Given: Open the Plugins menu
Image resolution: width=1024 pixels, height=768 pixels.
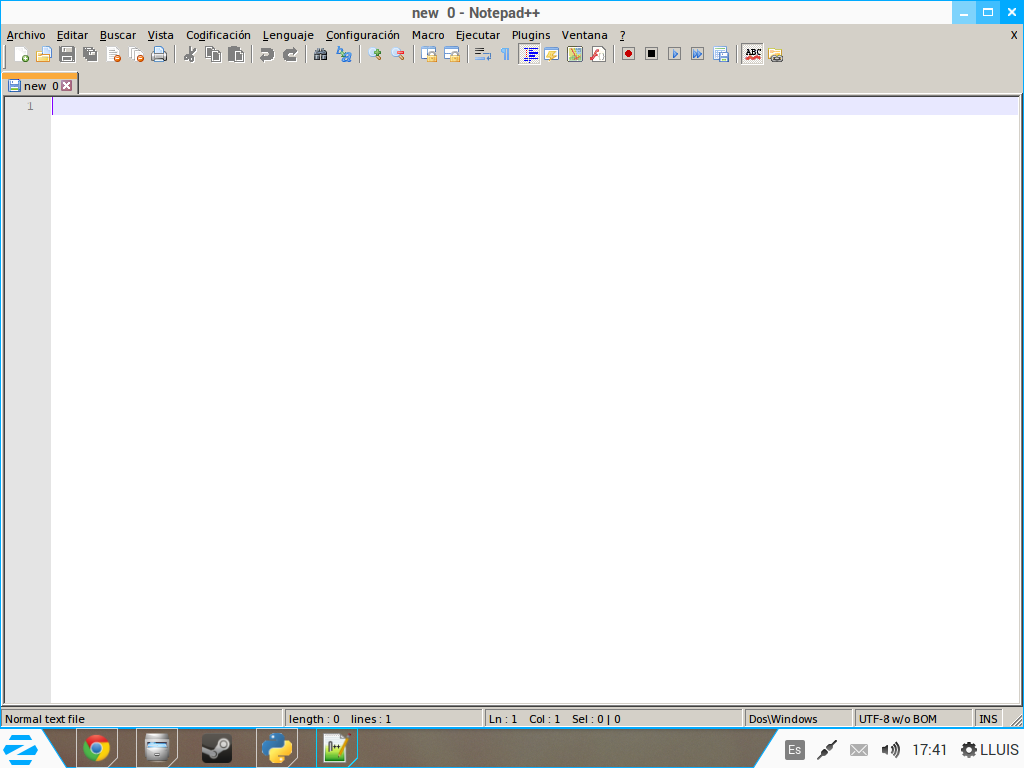Looking at the screenshot, I should 530,34.
